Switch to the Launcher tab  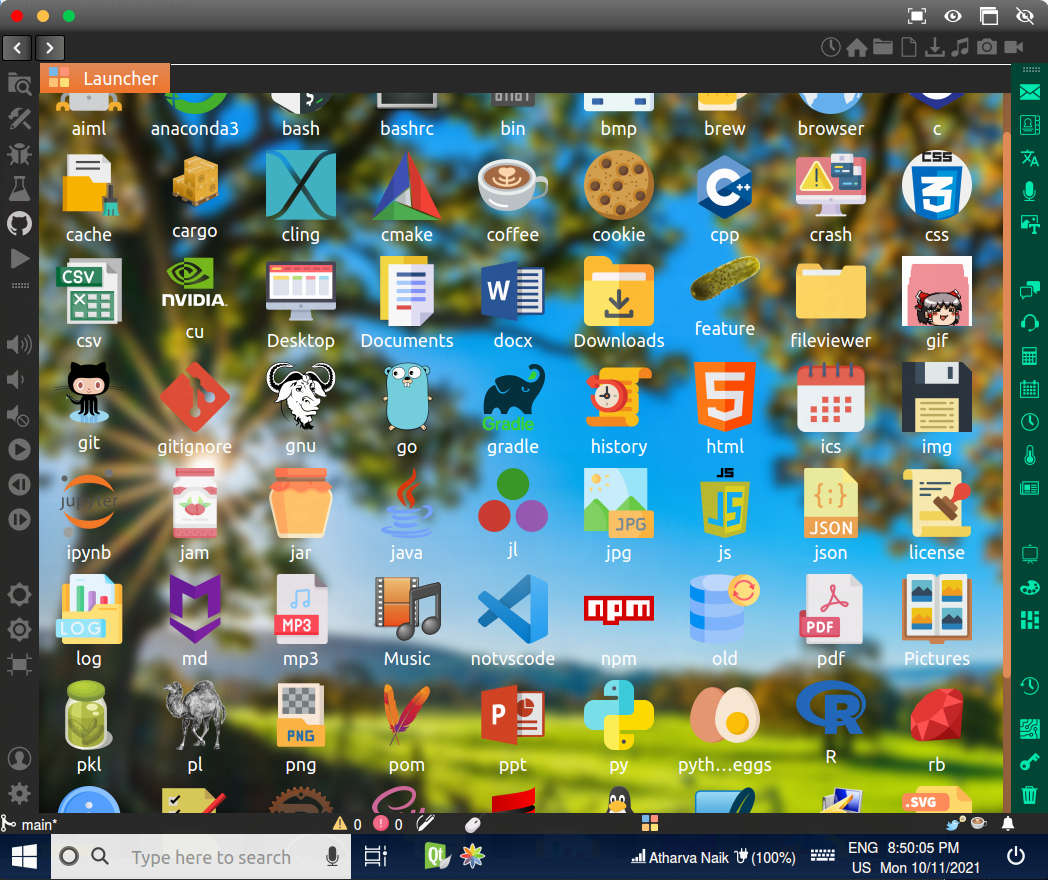[x=105, y=78]
